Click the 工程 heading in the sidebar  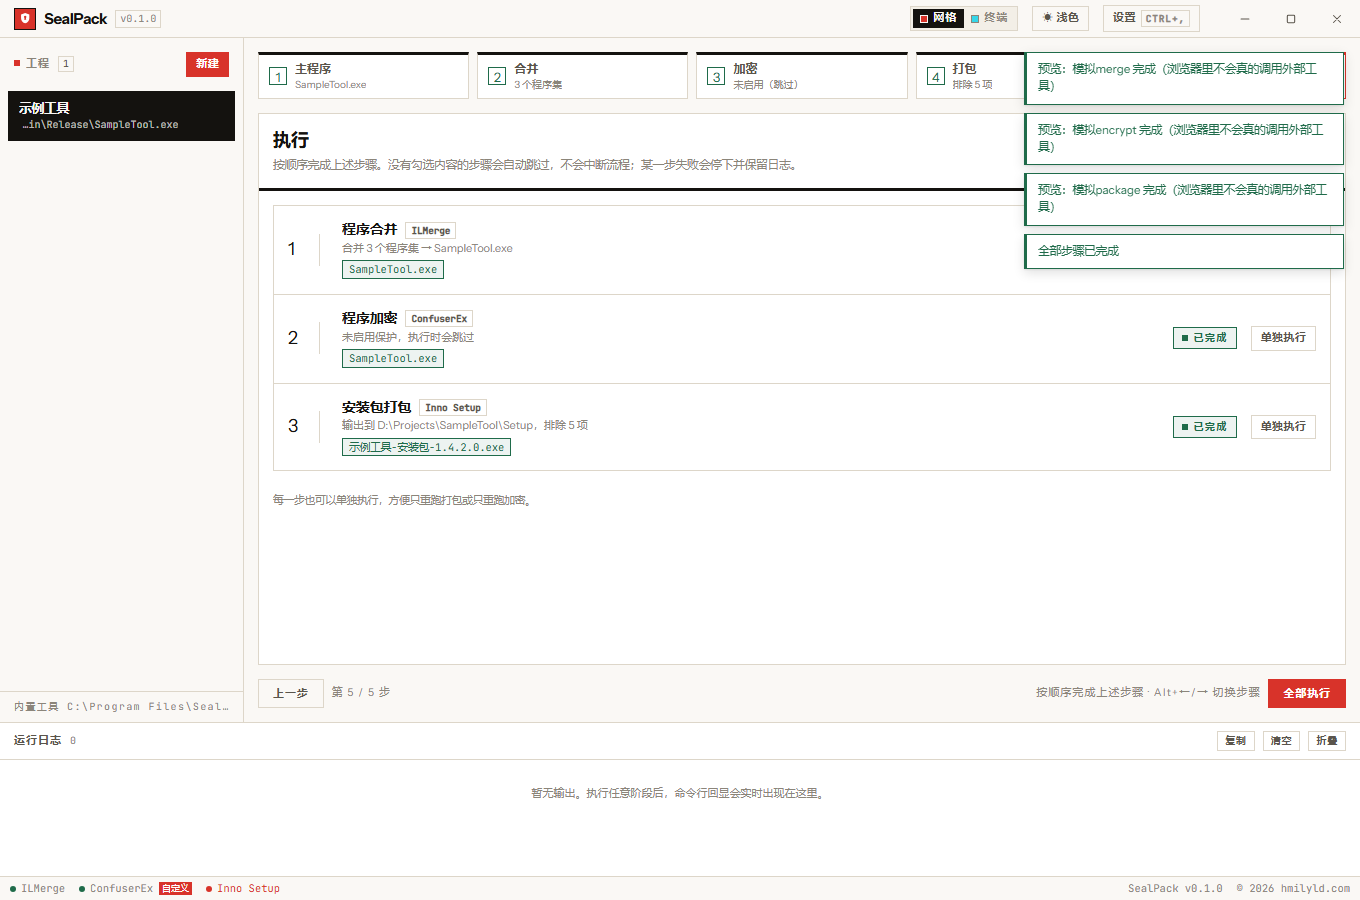(x=37, y=63)
